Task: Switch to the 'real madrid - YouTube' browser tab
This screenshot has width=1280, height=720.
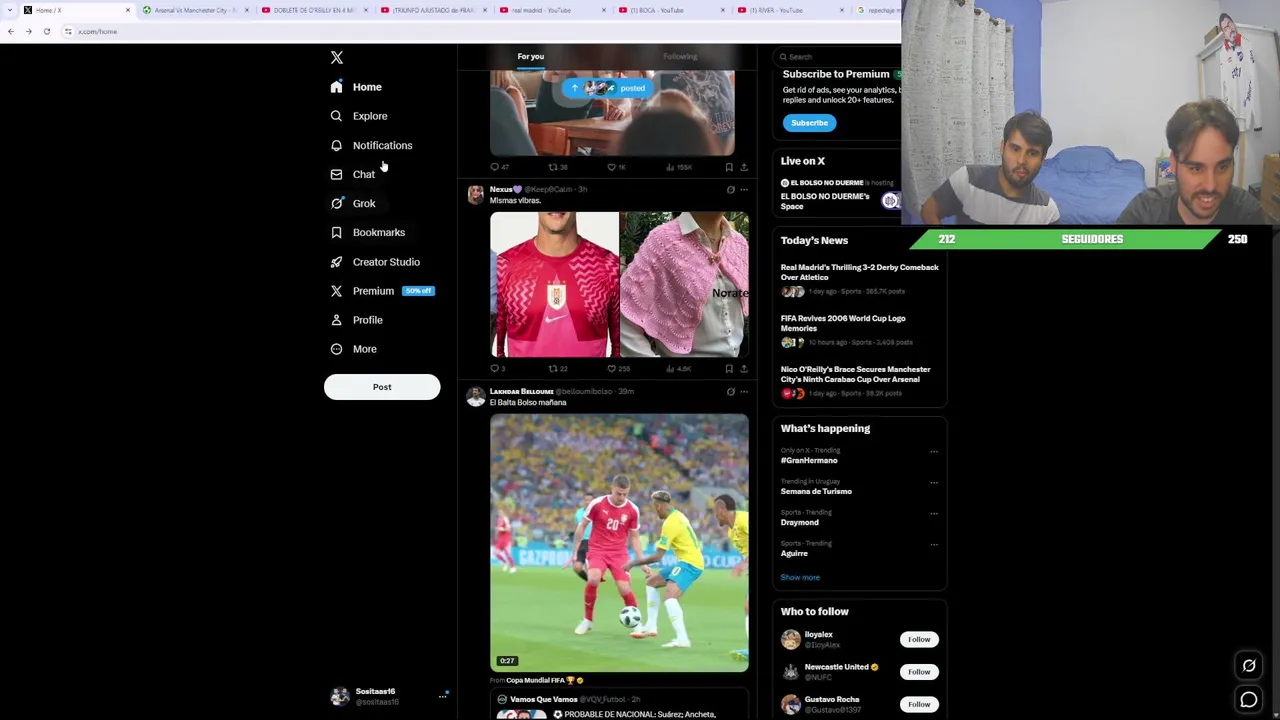Action: (552, 10)
